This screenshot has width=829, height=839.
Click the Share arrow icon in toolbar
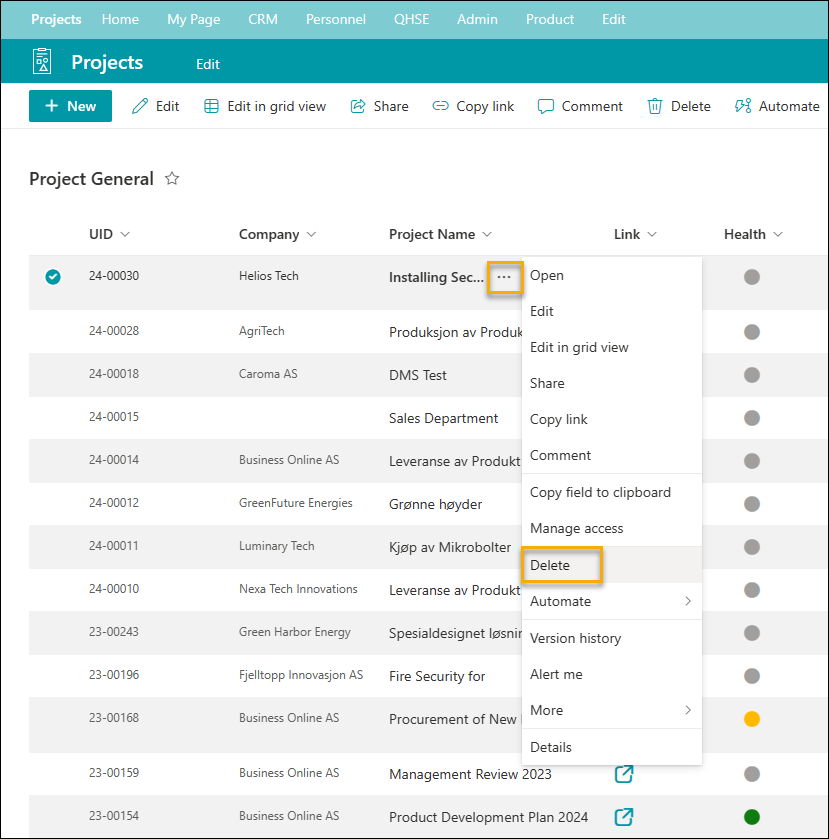point(358,106)
